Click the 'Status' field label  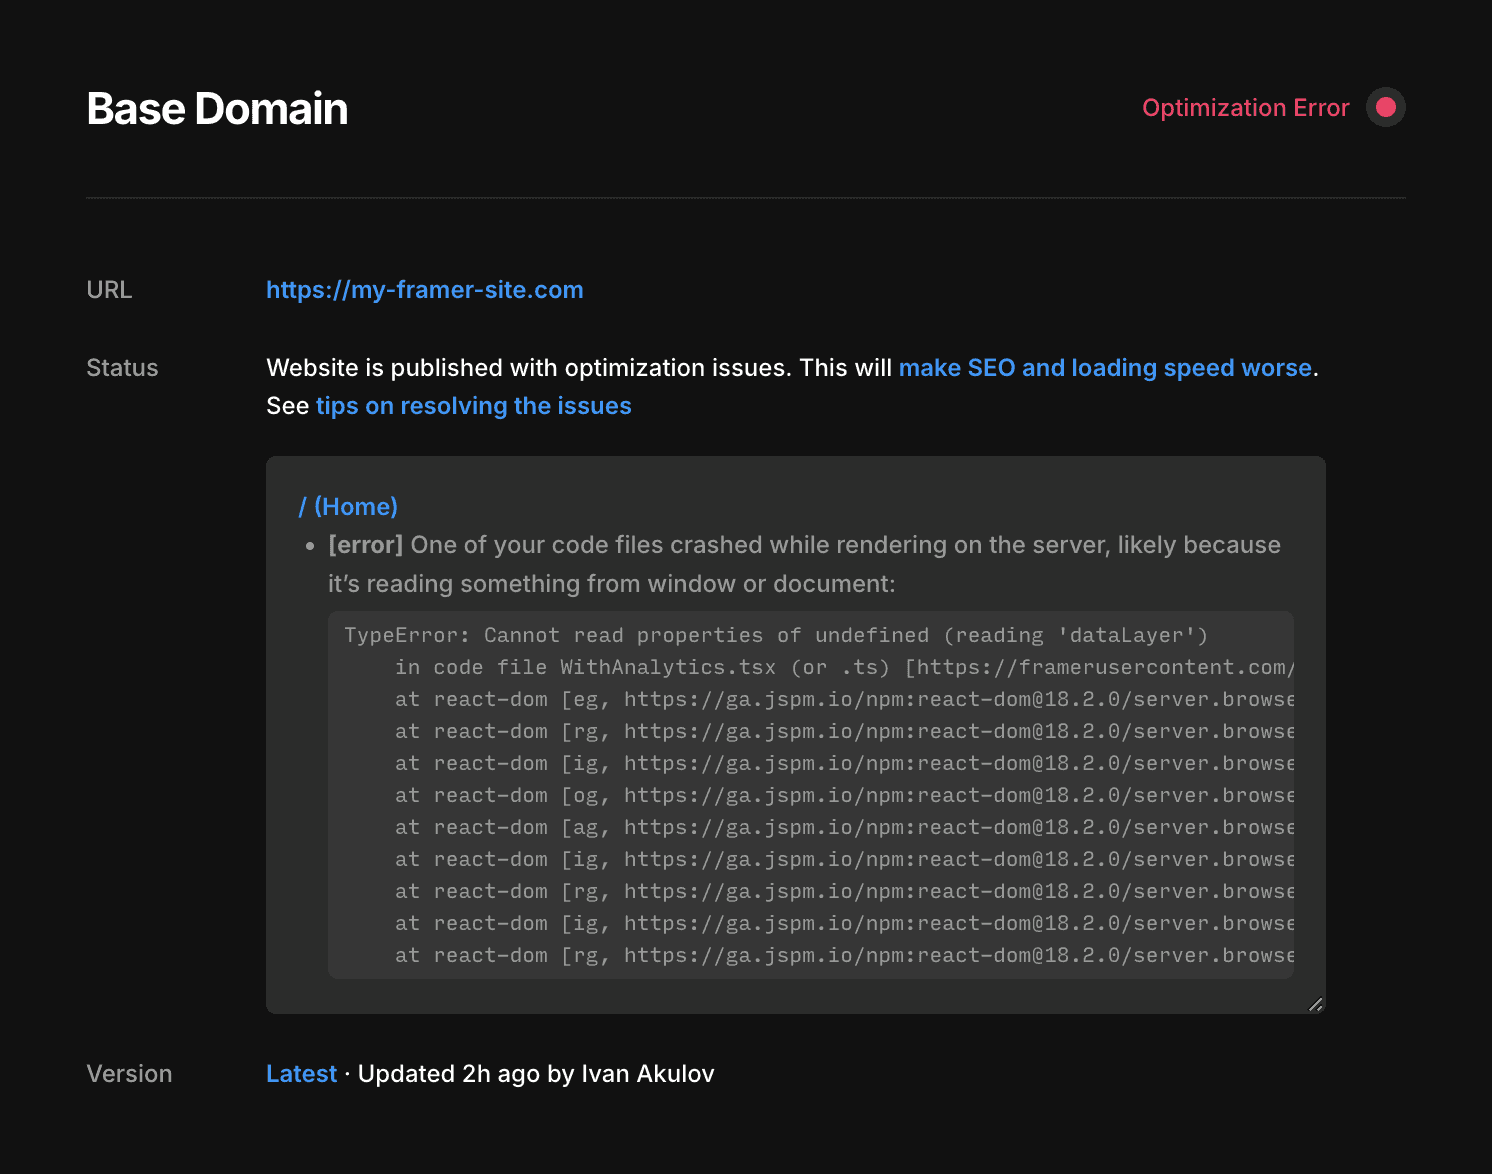tap(123, 368)
